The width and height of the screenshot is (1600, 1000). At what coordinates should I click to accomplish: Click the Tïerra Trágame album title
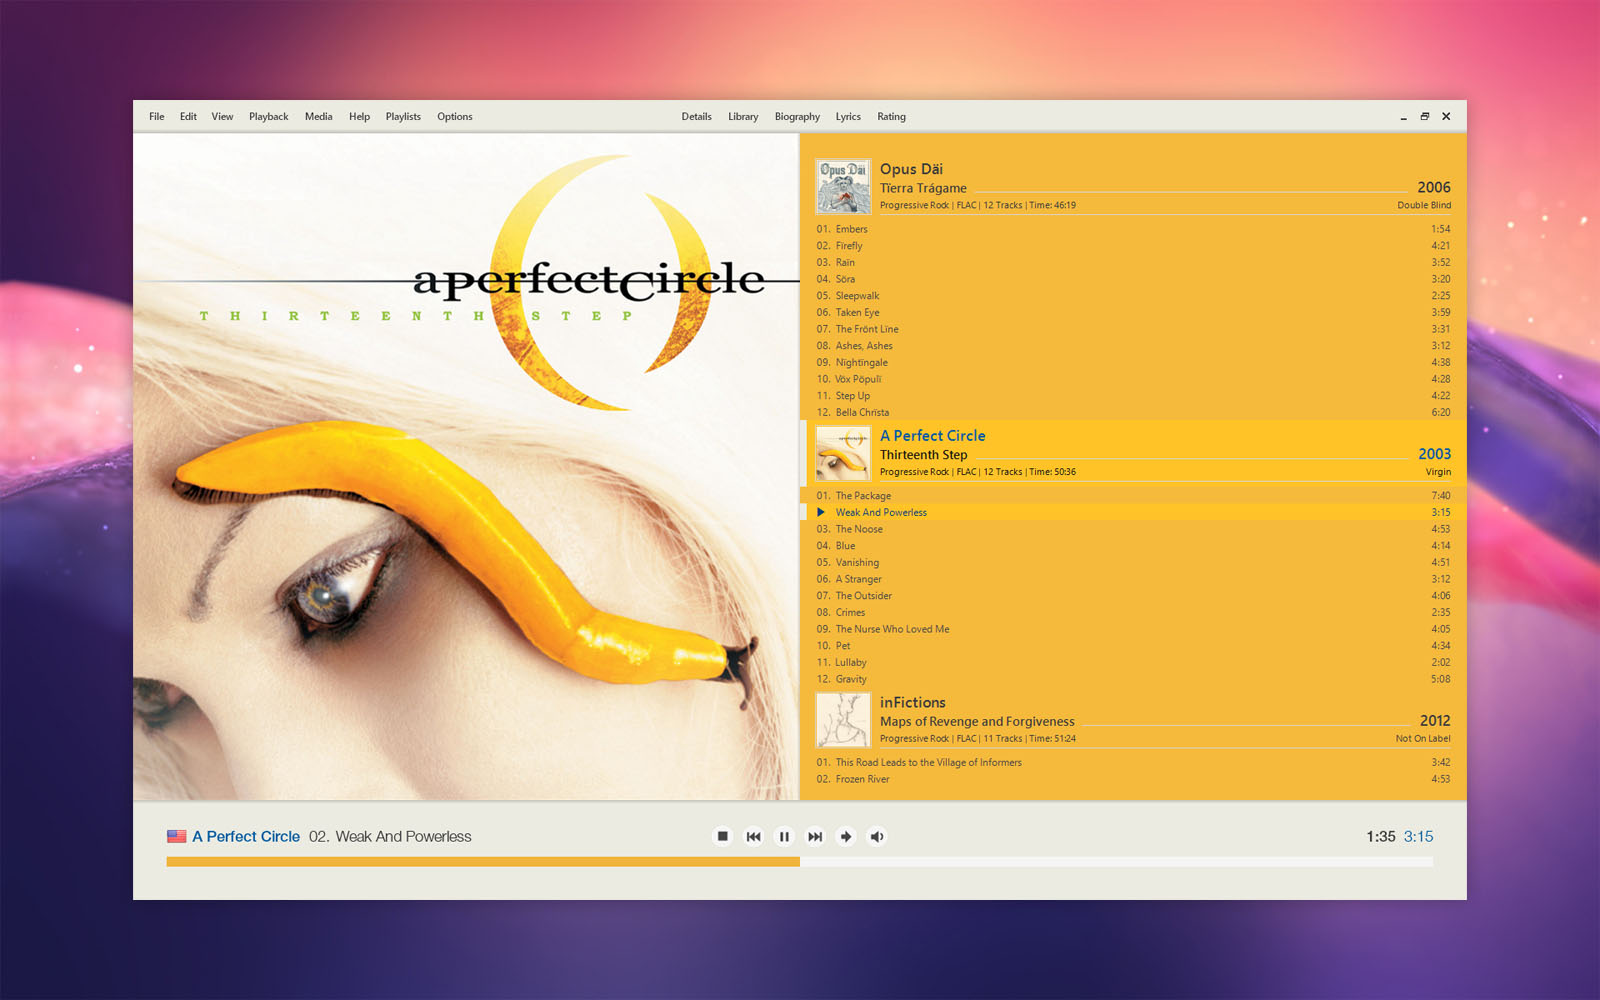923,188
